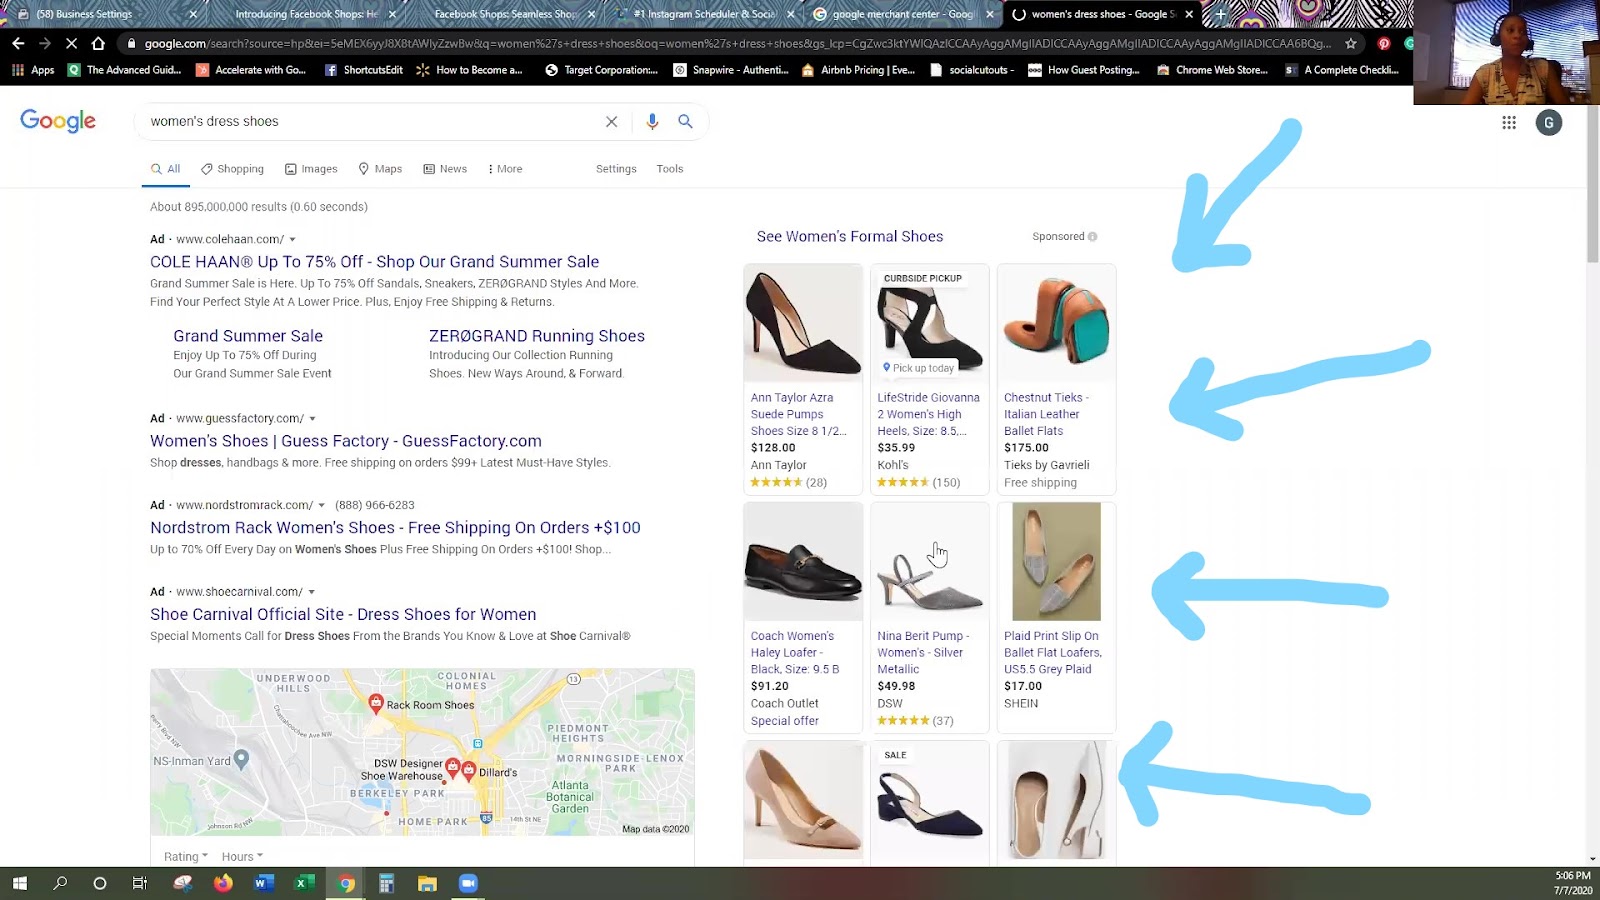Open the Ann Taylor Azra pump image
The height and width of the screenshot is (900, 1600).
click(x=803, y=323)
